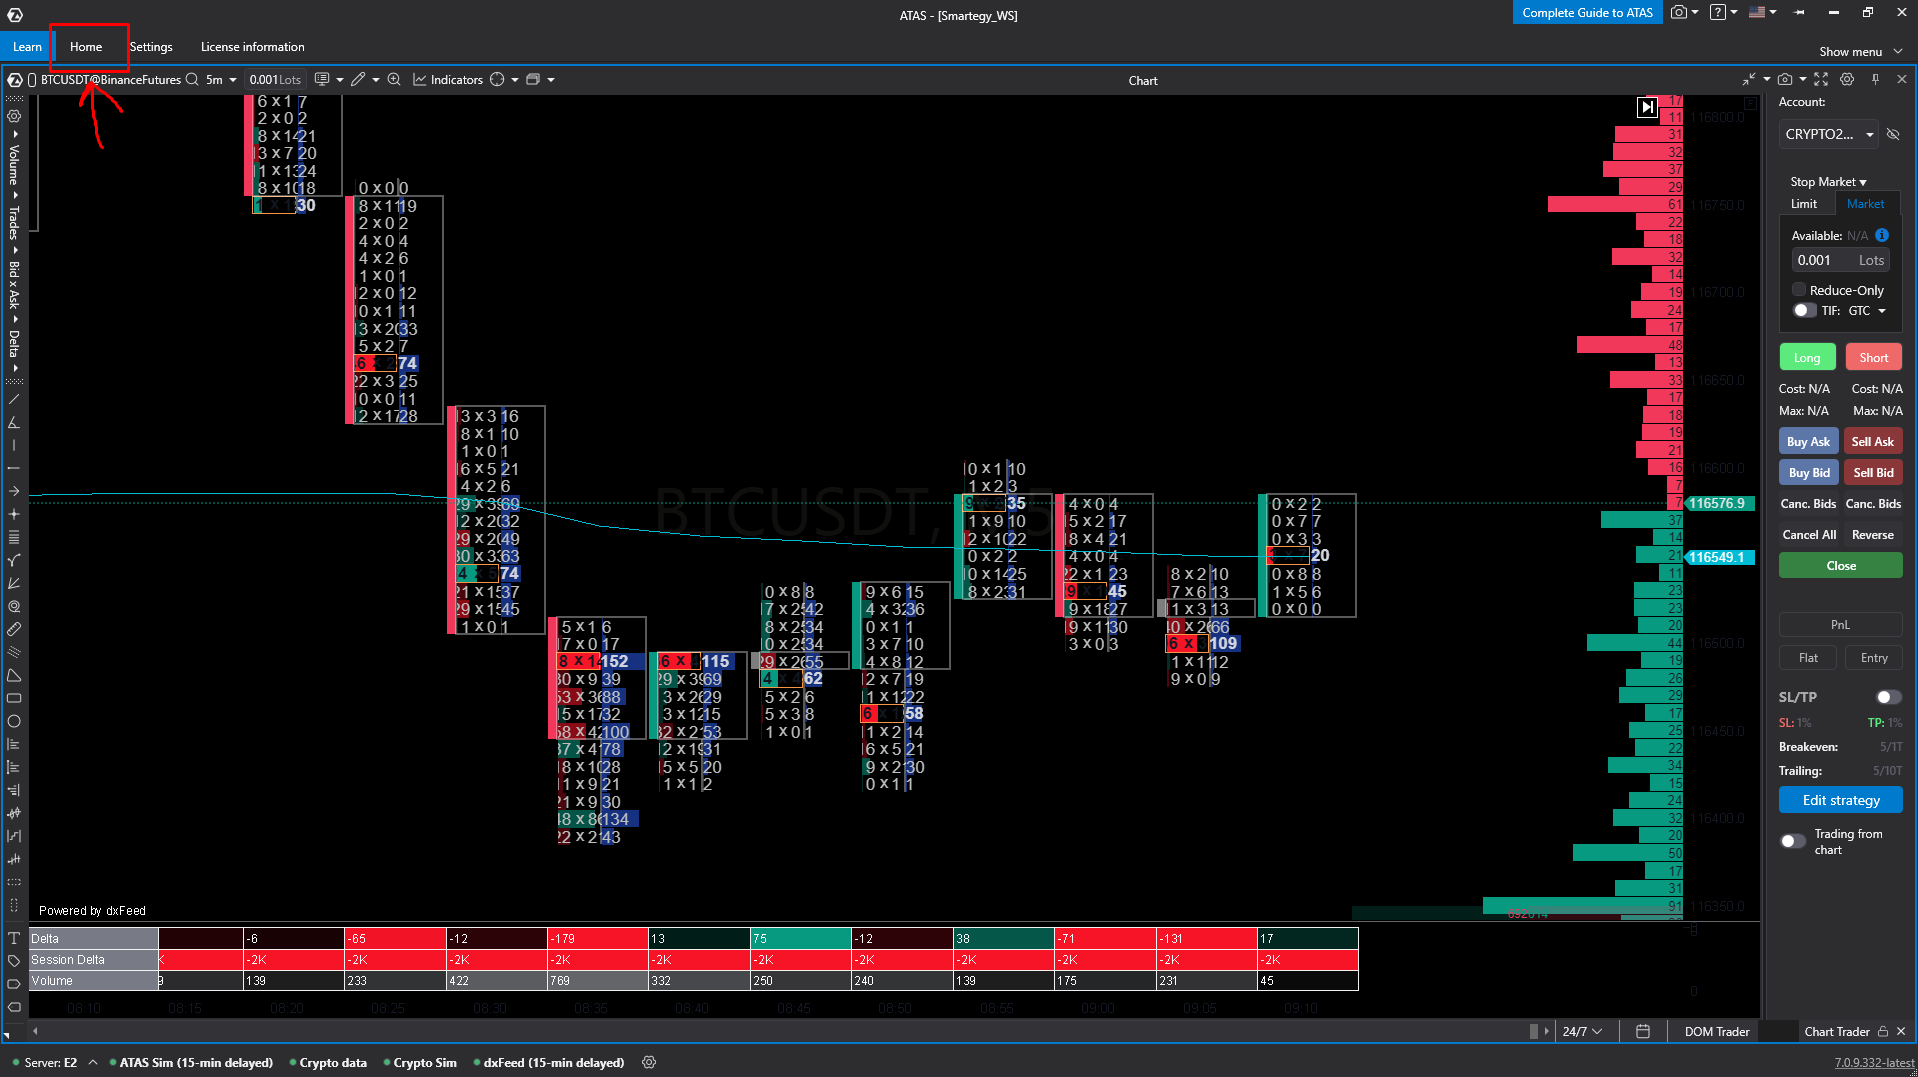The image size is (1918, 1077).
Task: Enable the Reduce-Only option
Action: [1799, 290]
